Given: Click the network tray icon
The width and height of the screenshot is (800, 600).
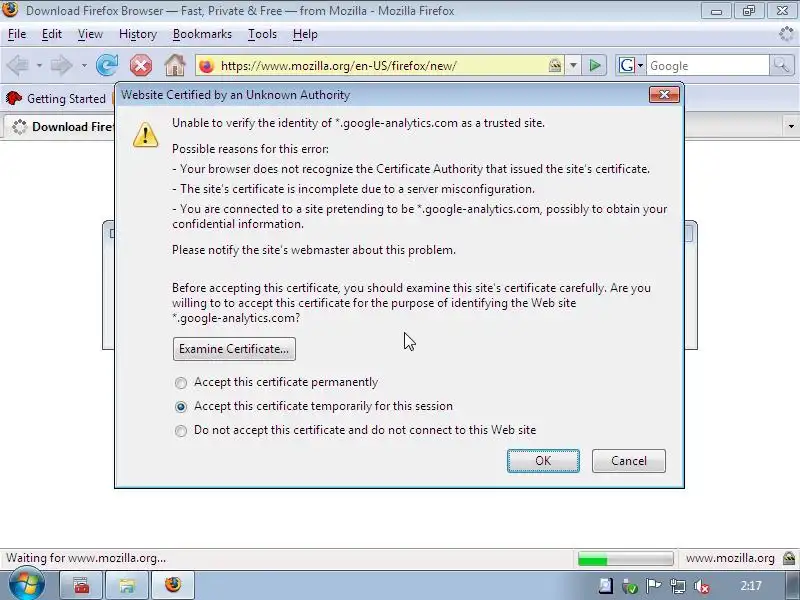Looking at the screenshot, I should (678, 586).
